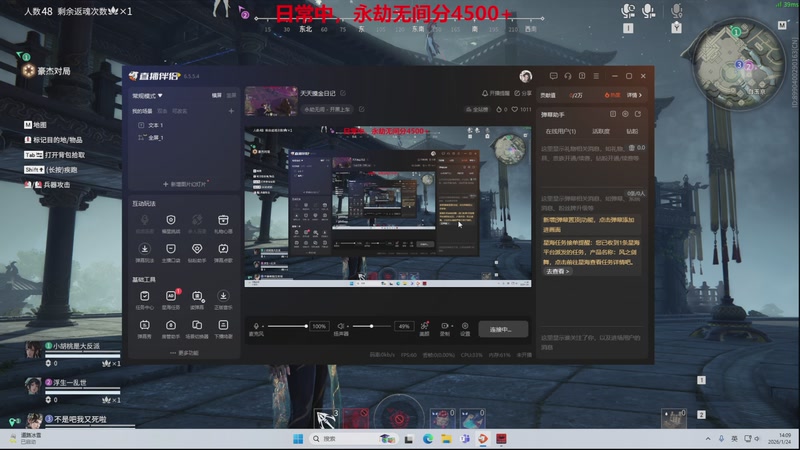The width and height of the screenshot is (800, 450).
Task: Click the microphone volume 100% field
Action: point(319,326)
